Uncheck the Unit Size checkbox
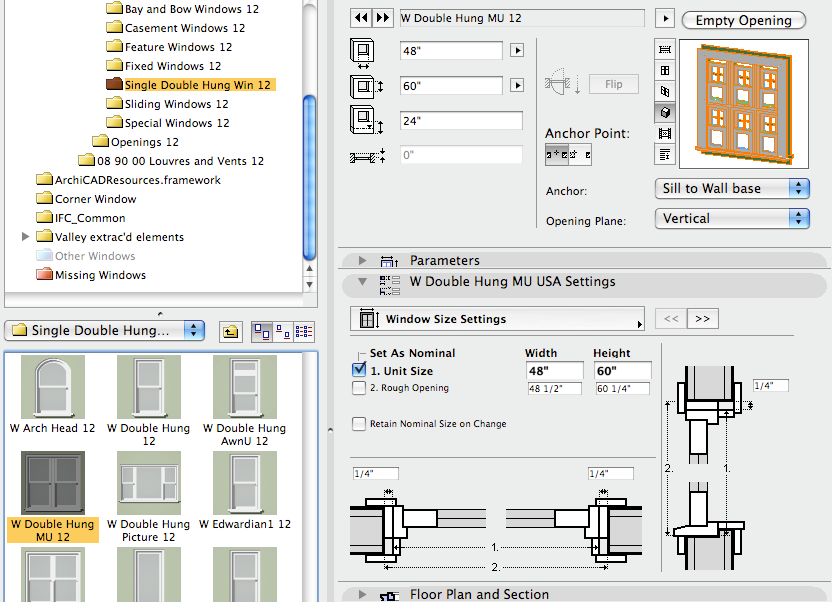Viewport: 832px width, 602px height. (x=359, y=370)
